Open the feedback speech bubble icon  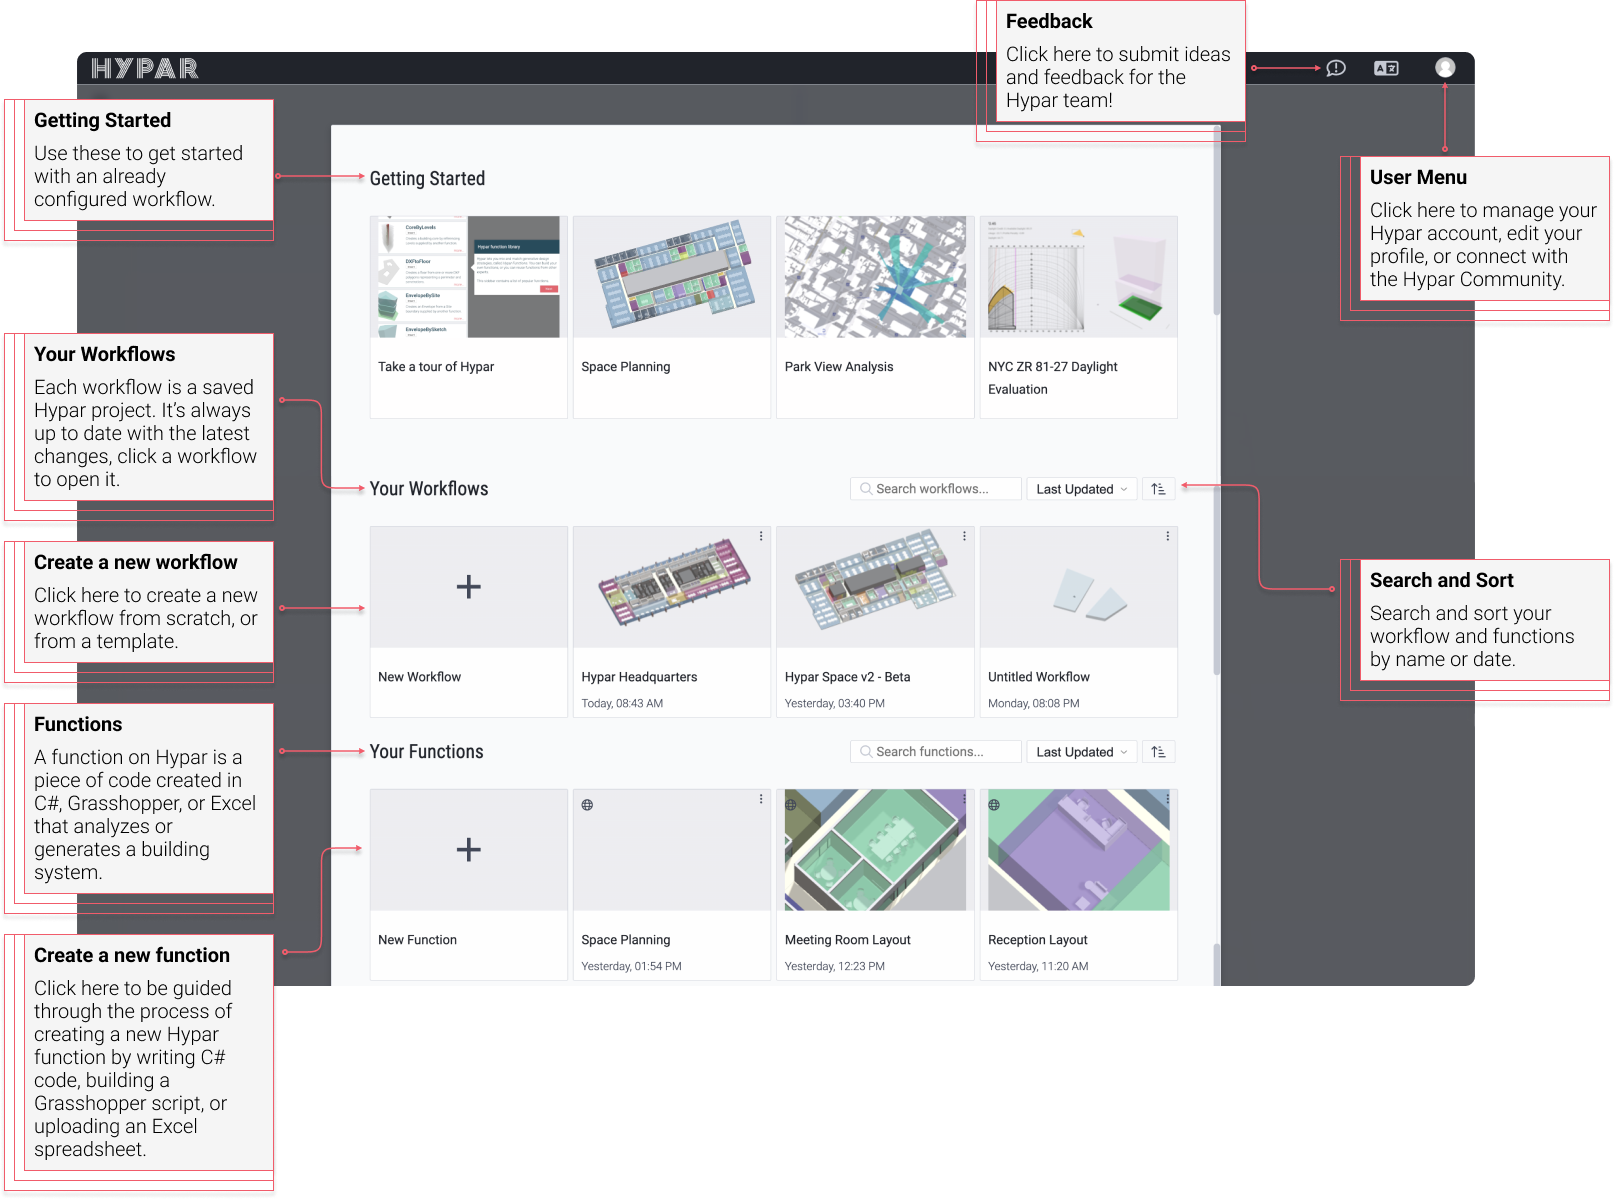coord(1336,68)
